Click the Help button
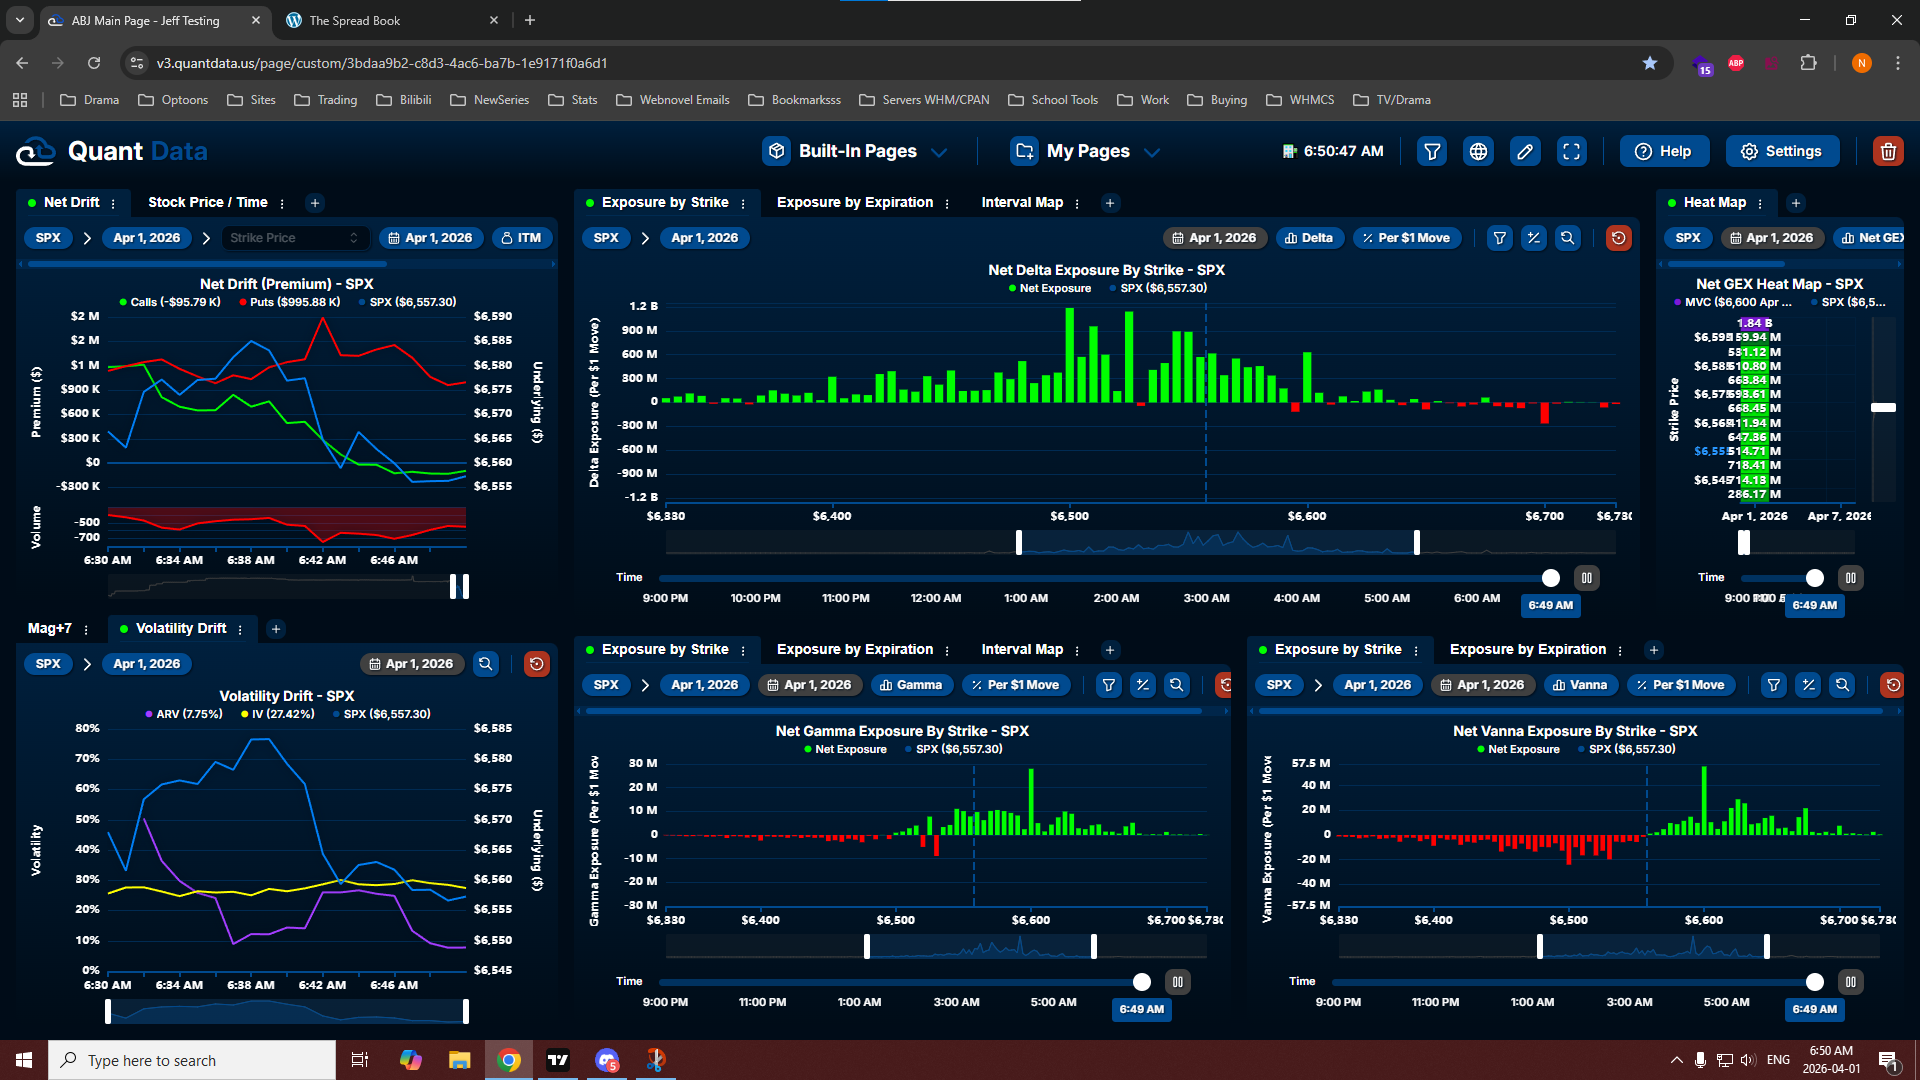 [1664, 151]
